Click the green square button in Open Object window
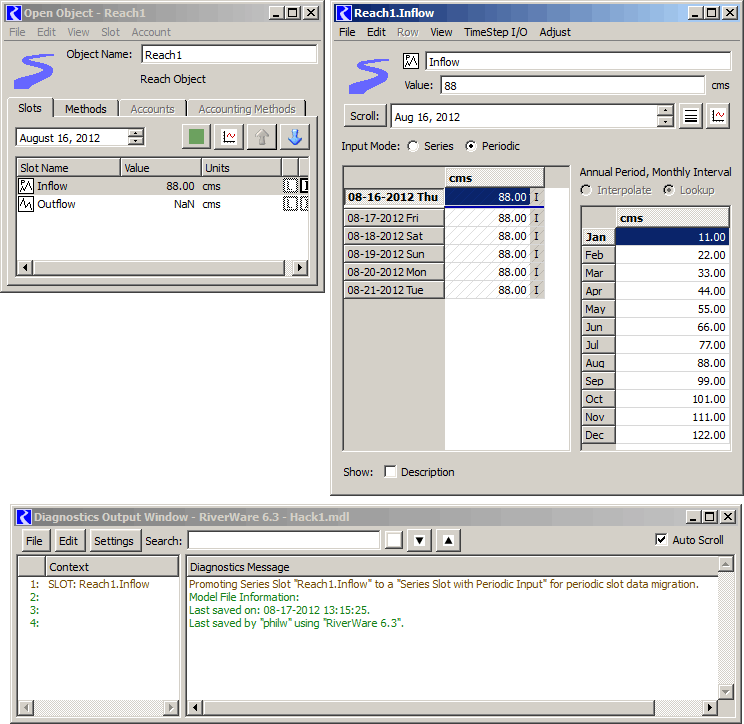This screenshot has height=724, width=744. pyautogui.click(x=196, y=137)
